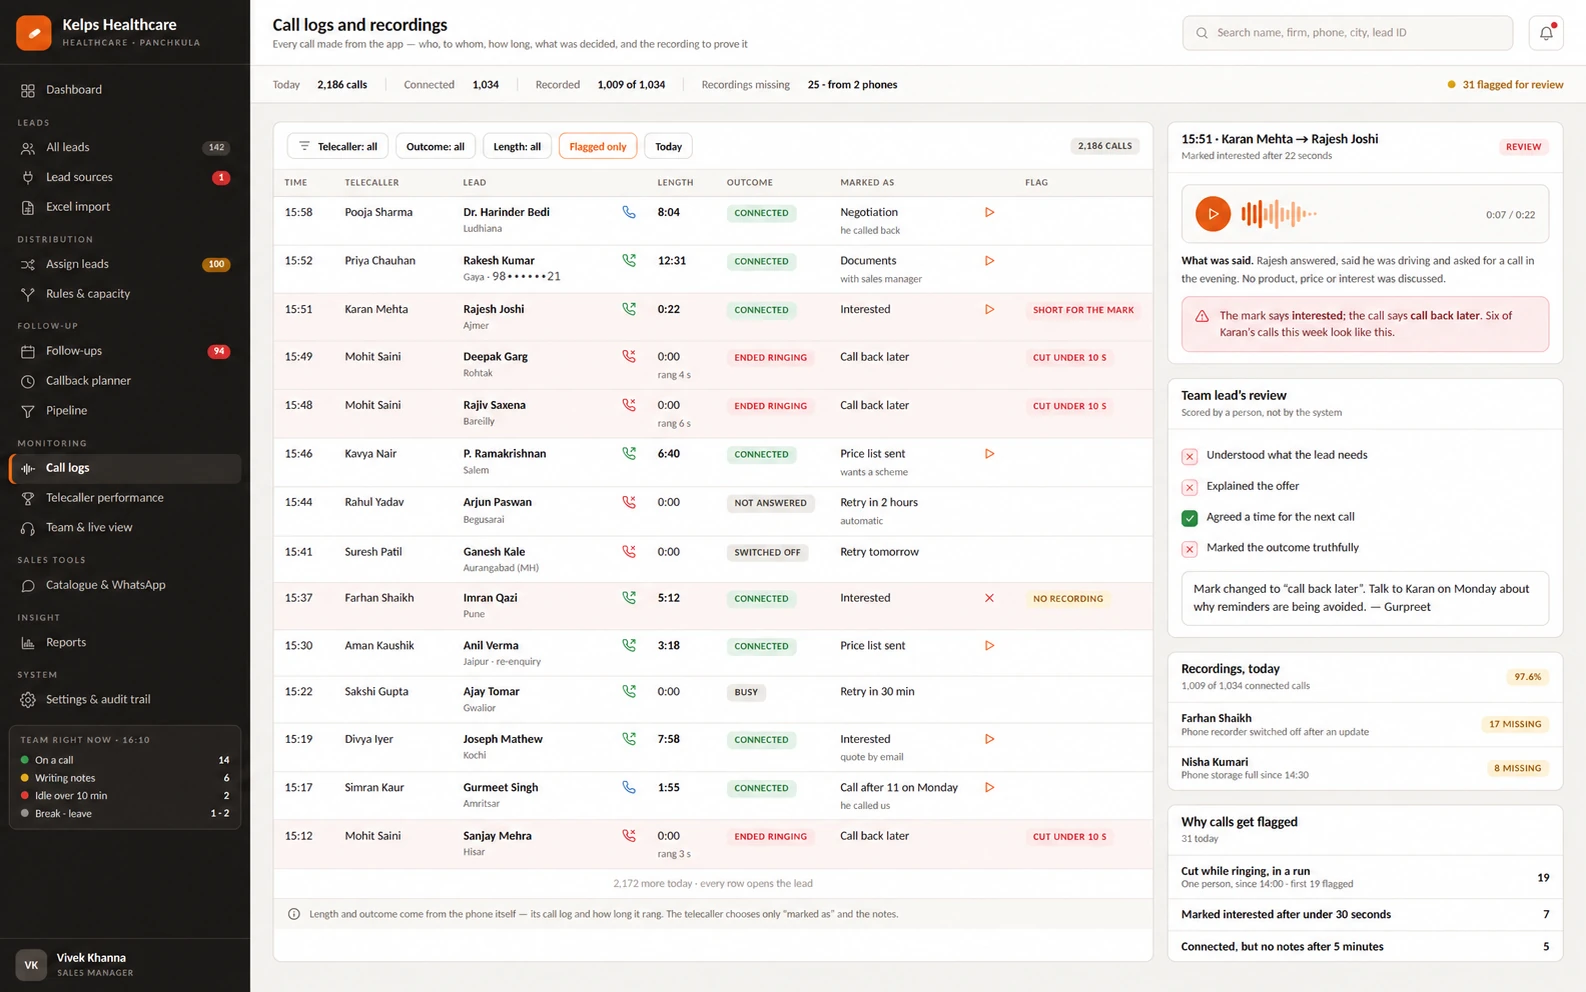Viewport: 1586px width, 992px height.
Task: Play the recording in Aman Kaushik's row
Action: click(x=989, y=646)
